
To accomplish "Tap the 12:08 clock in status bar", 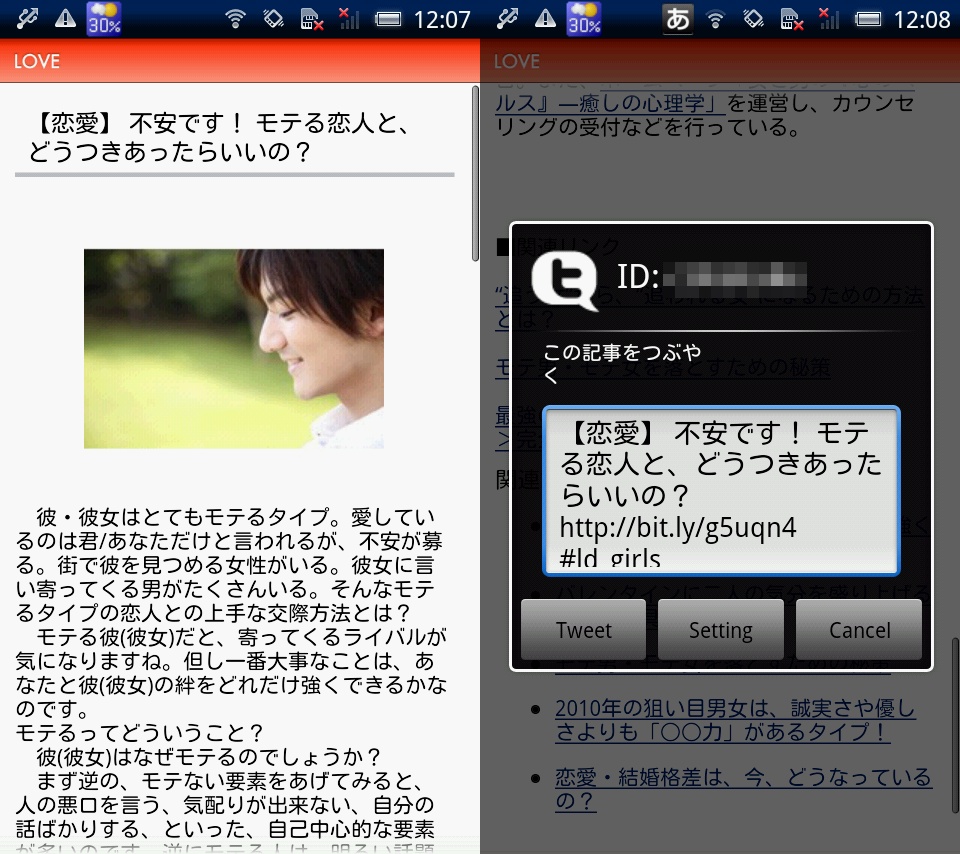I will [x=921, y=20].
